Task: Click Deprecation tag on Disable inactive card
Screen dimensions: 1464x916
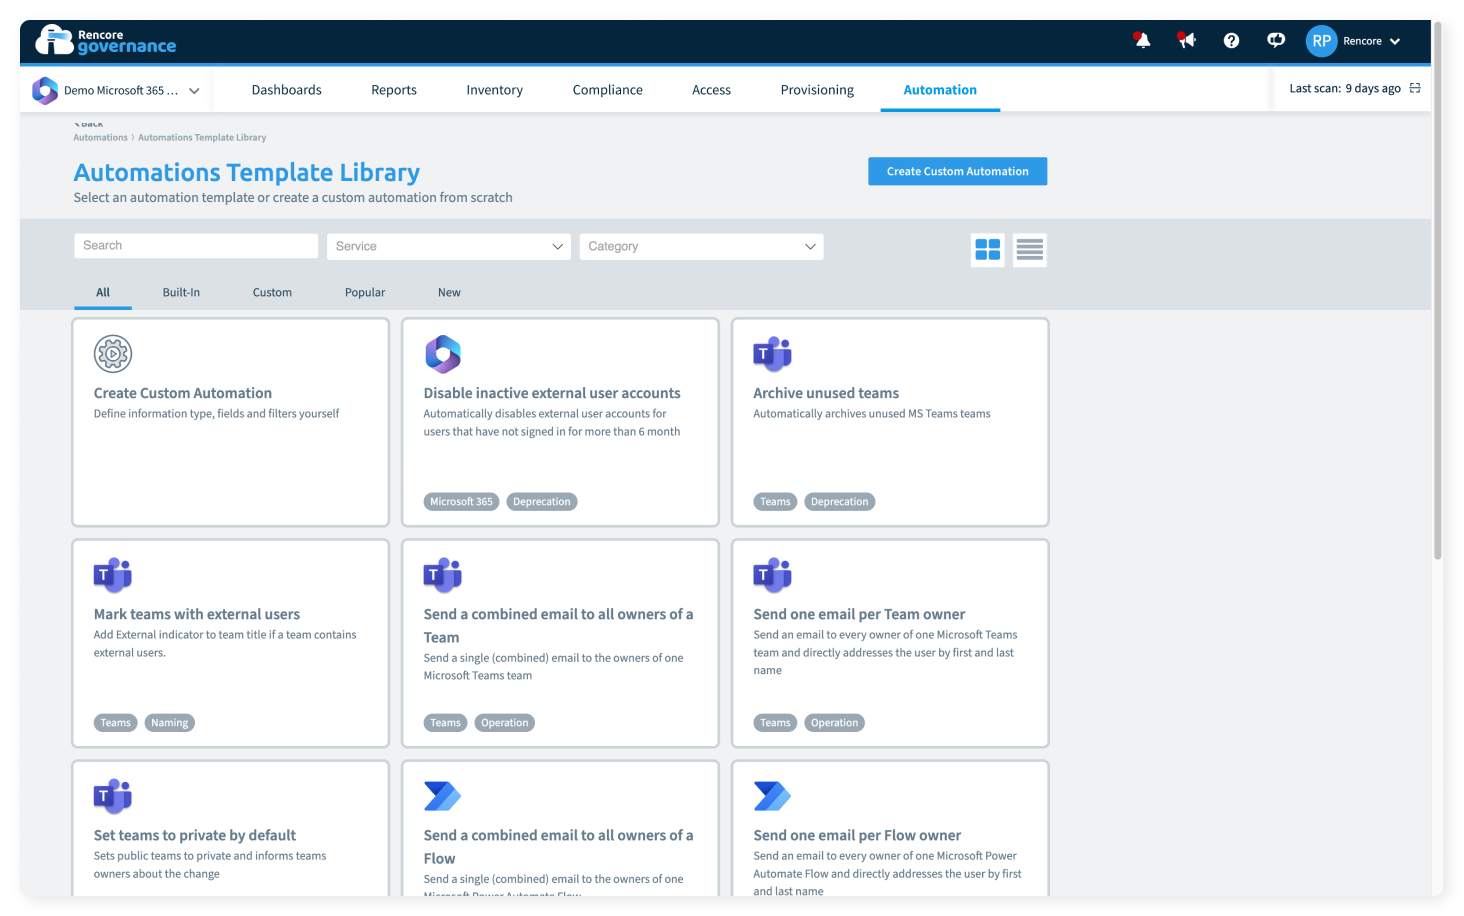Action: tap(542, 502)
